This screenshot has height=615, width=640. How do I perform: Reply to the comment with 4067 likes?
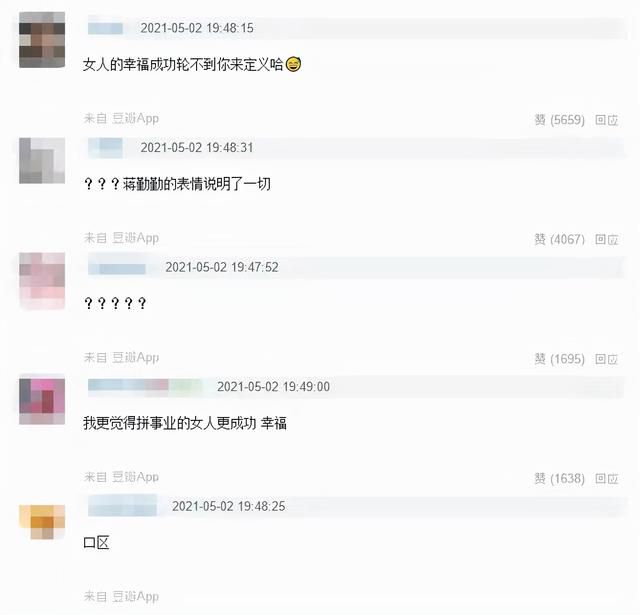point(607,240)
